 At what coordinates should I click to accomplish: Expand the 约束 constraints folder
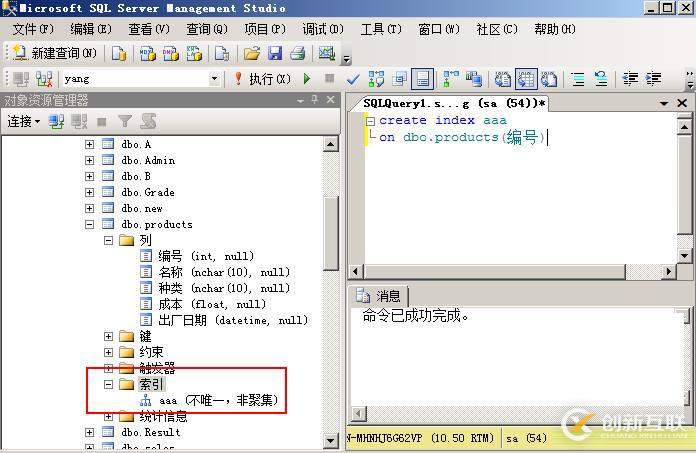tap(108, 352)
